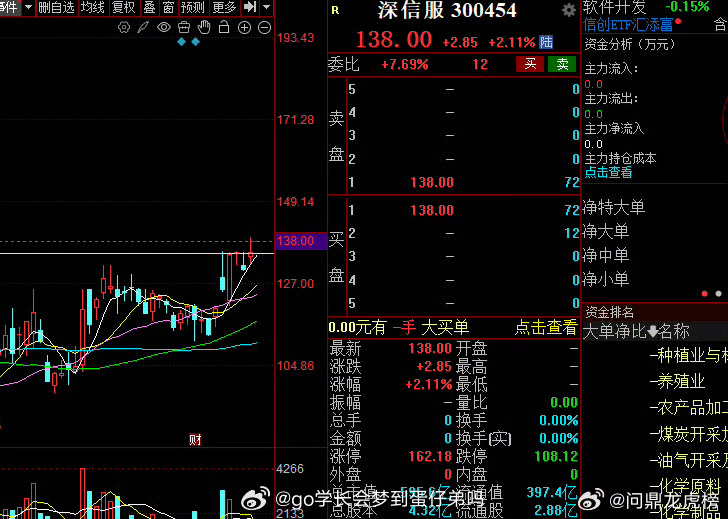Select 种植业 row in list
This screenshot has width=728, height=519.
point(692,356)
